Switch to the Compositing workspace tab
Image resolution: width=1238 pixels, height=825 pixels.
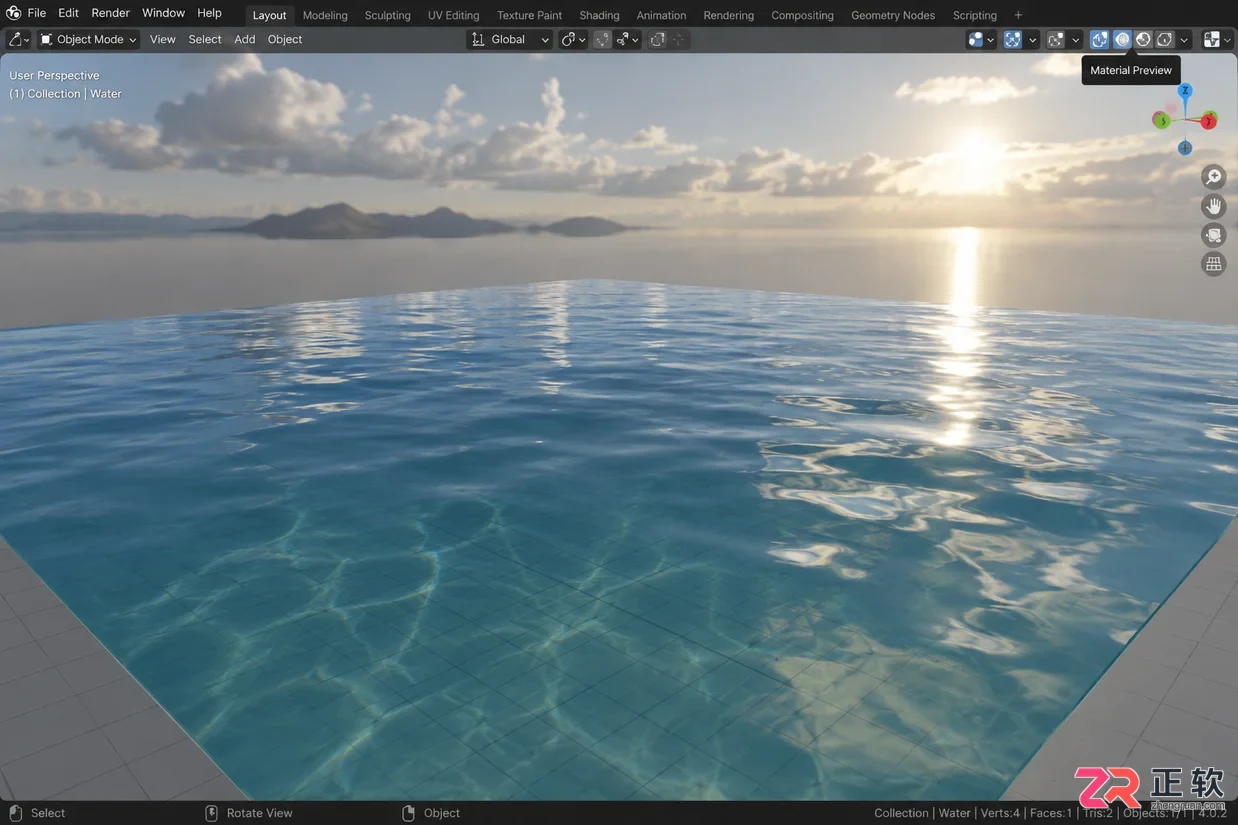click(x=802, y=15)
